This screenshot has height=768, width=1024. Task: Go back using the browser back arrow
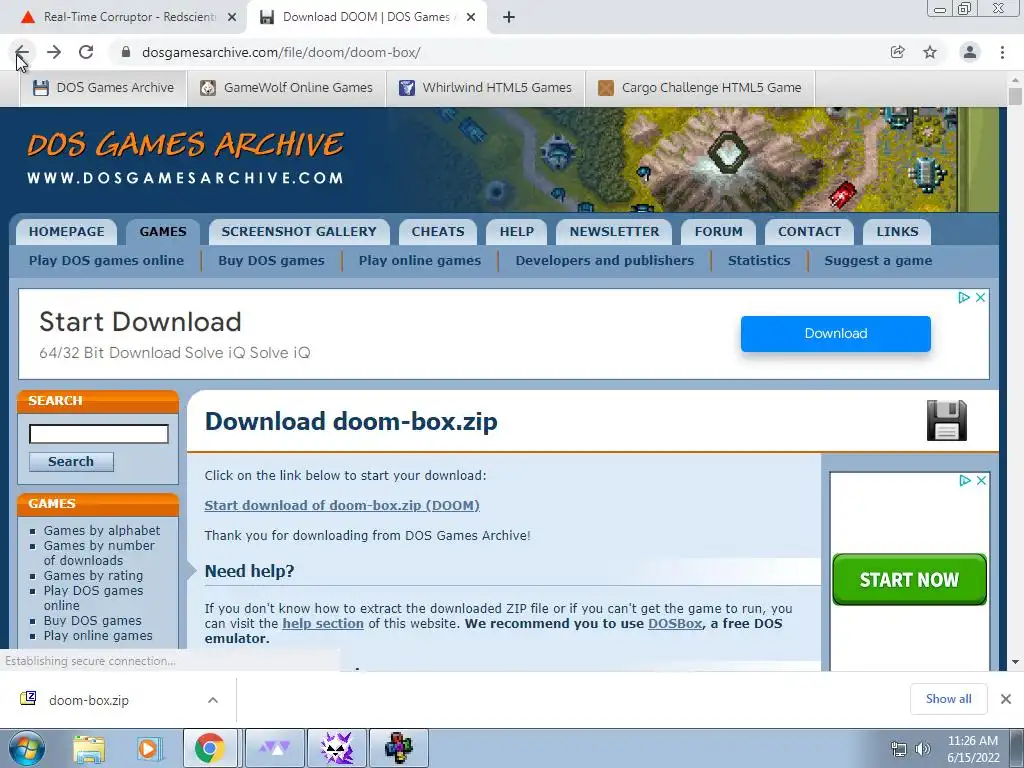(22, 52)
